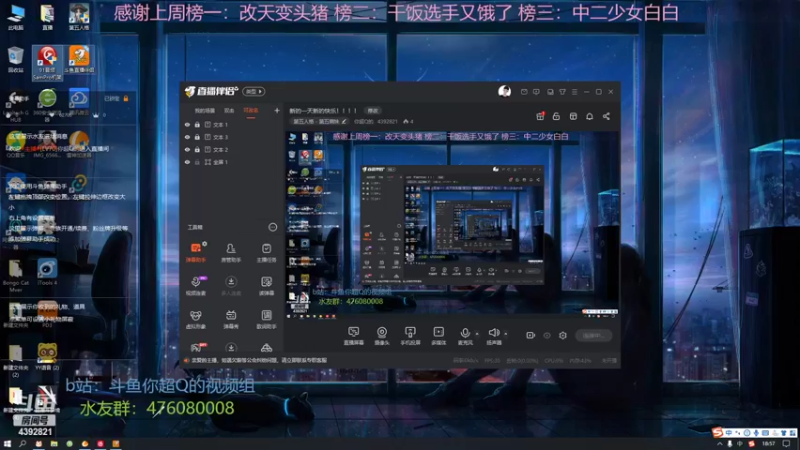Open the 弹幕秀 danmaku show tool

coord(231,319)
